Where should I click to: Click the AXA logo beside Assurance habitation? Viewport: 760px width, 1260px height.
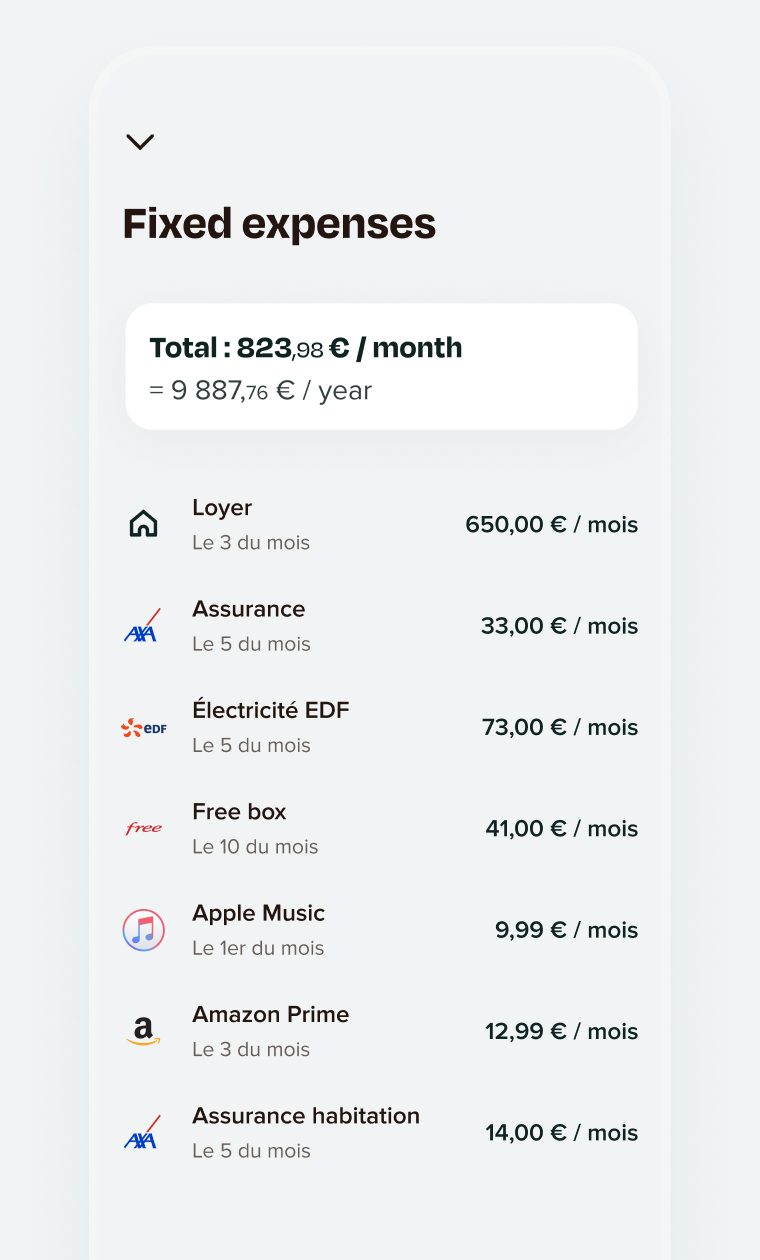tap(143, 1132)
